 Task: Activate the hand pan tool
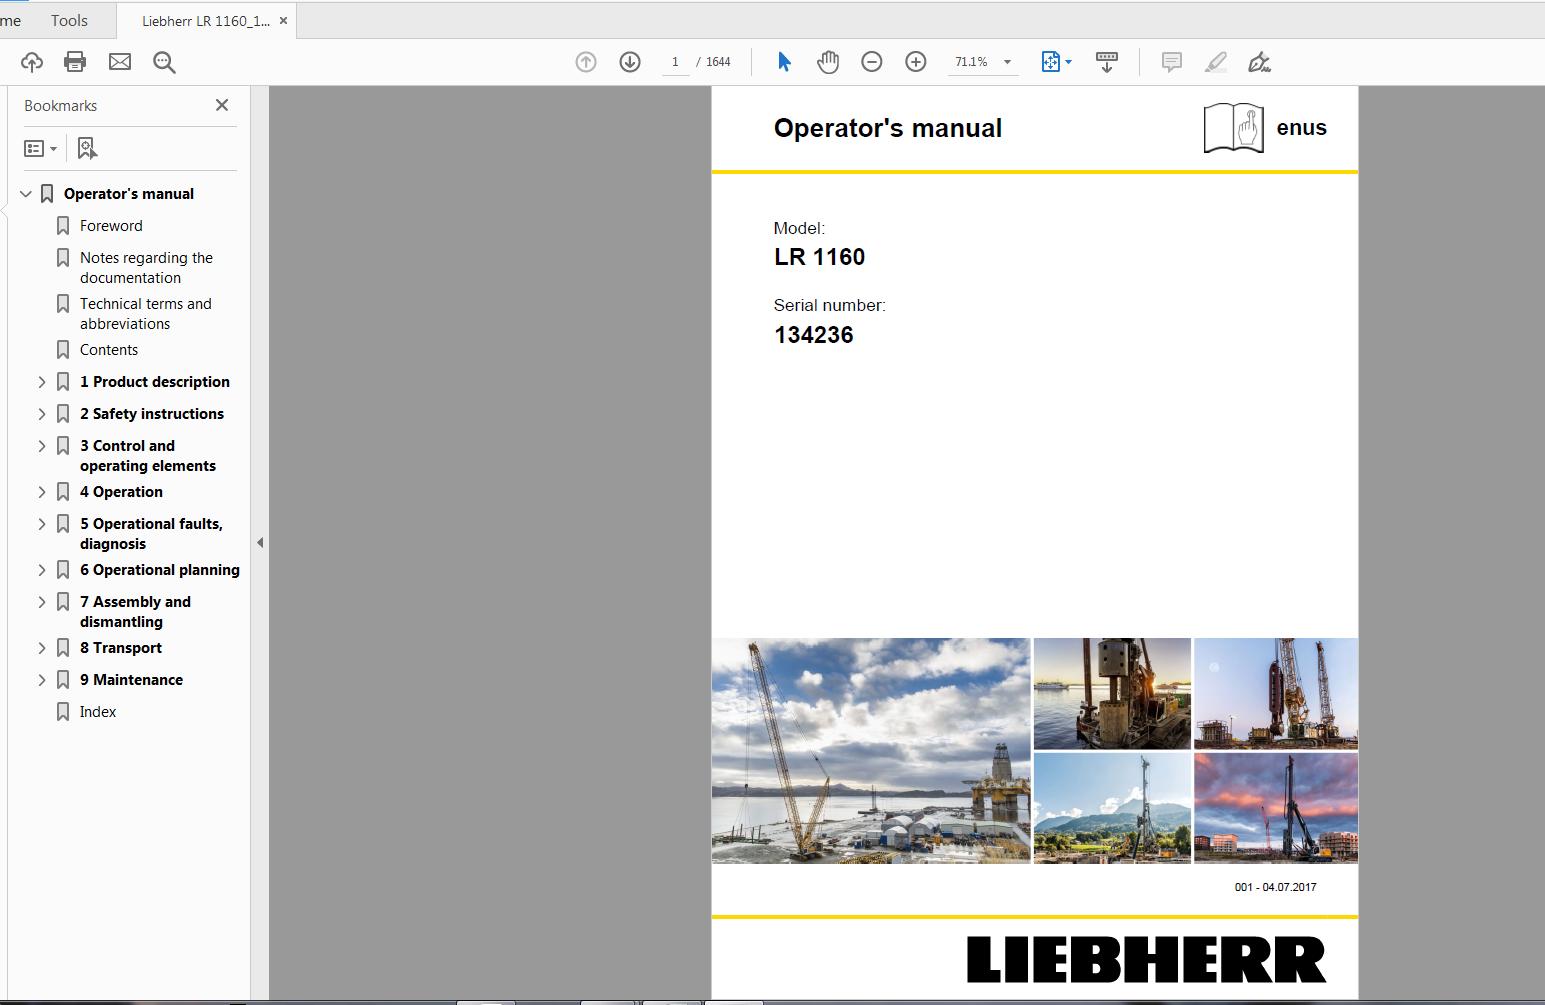click(x=828, y=62)
